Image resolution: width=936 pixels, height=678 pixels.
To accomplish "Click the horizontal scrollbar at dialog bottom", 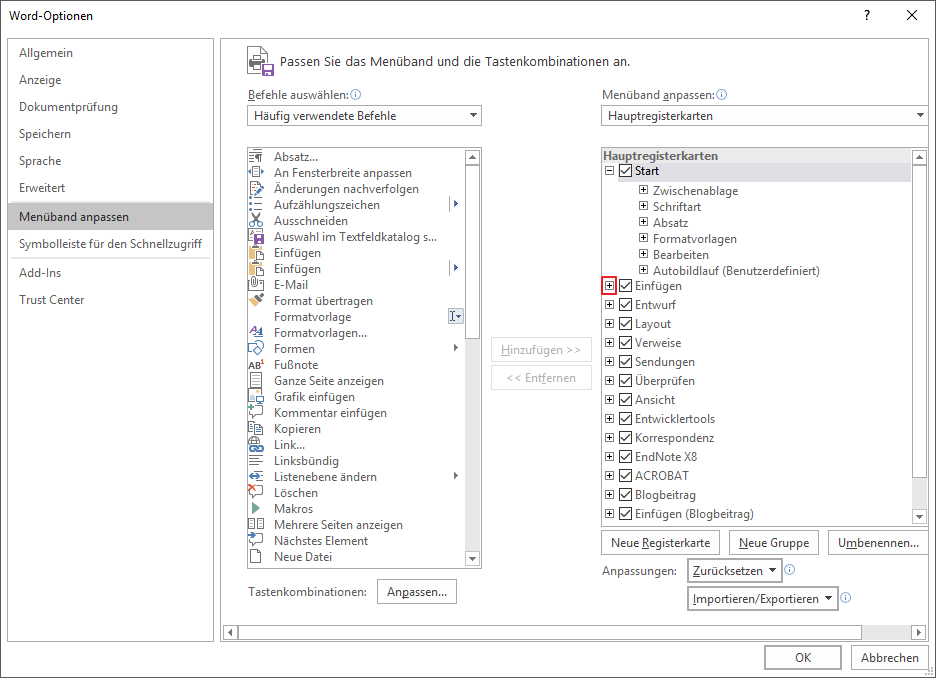I will pos(545,632).
